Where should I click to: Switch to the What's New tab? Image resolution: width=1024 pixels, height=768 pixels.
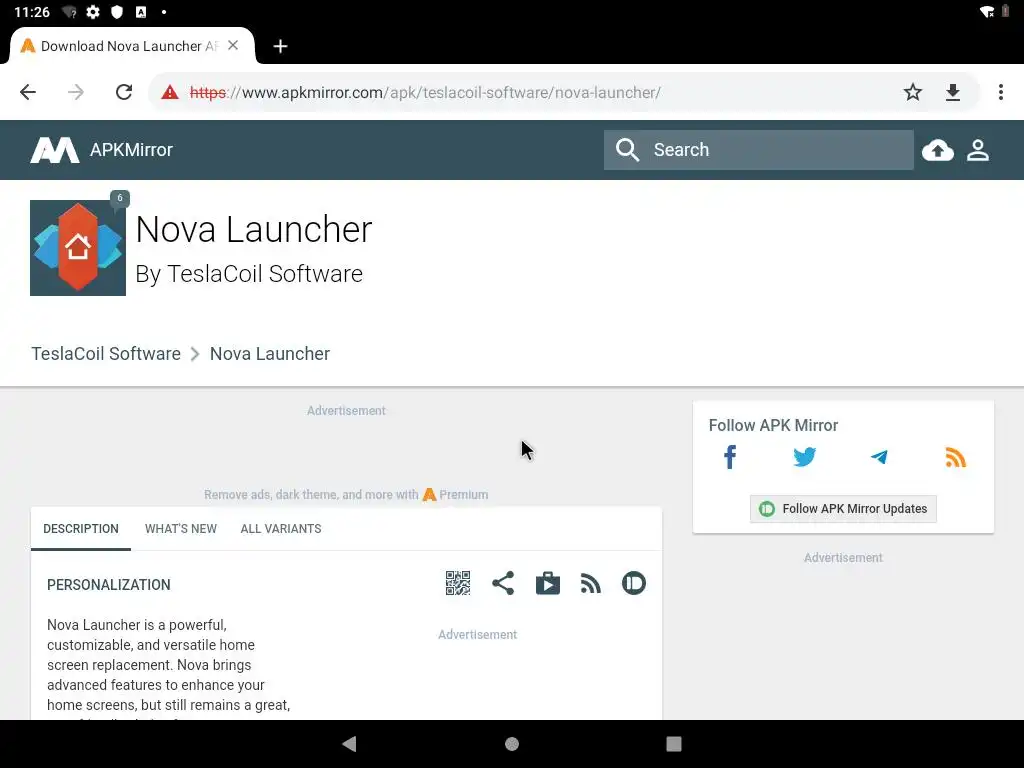click(x=181, y=529)
